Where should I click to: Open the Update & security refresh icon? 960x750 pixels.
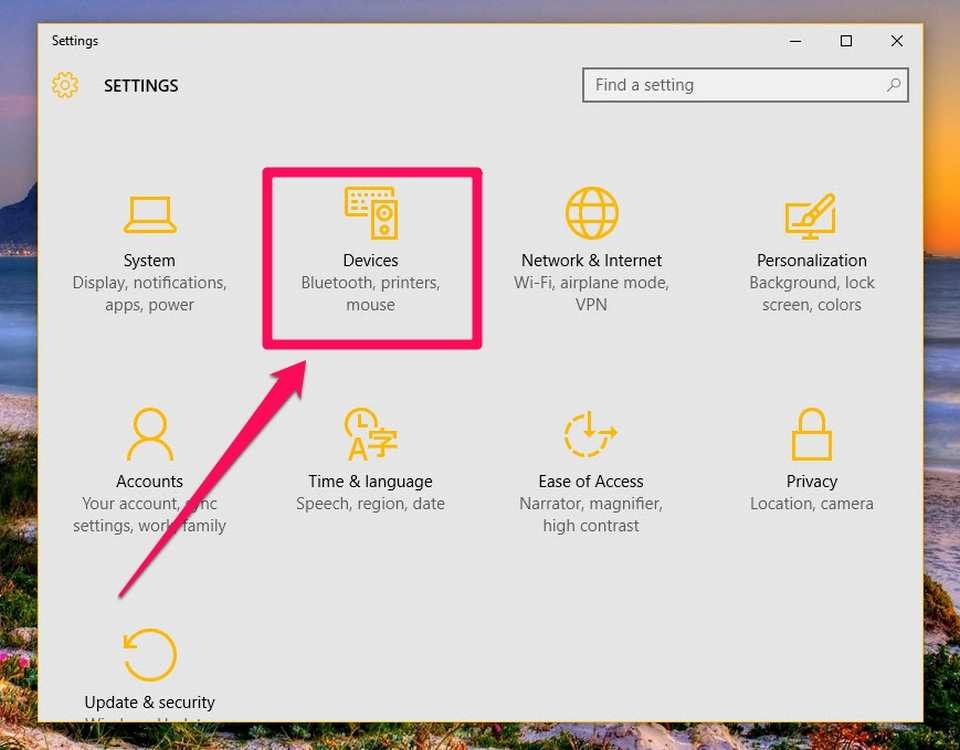click(x=150, y=654)
